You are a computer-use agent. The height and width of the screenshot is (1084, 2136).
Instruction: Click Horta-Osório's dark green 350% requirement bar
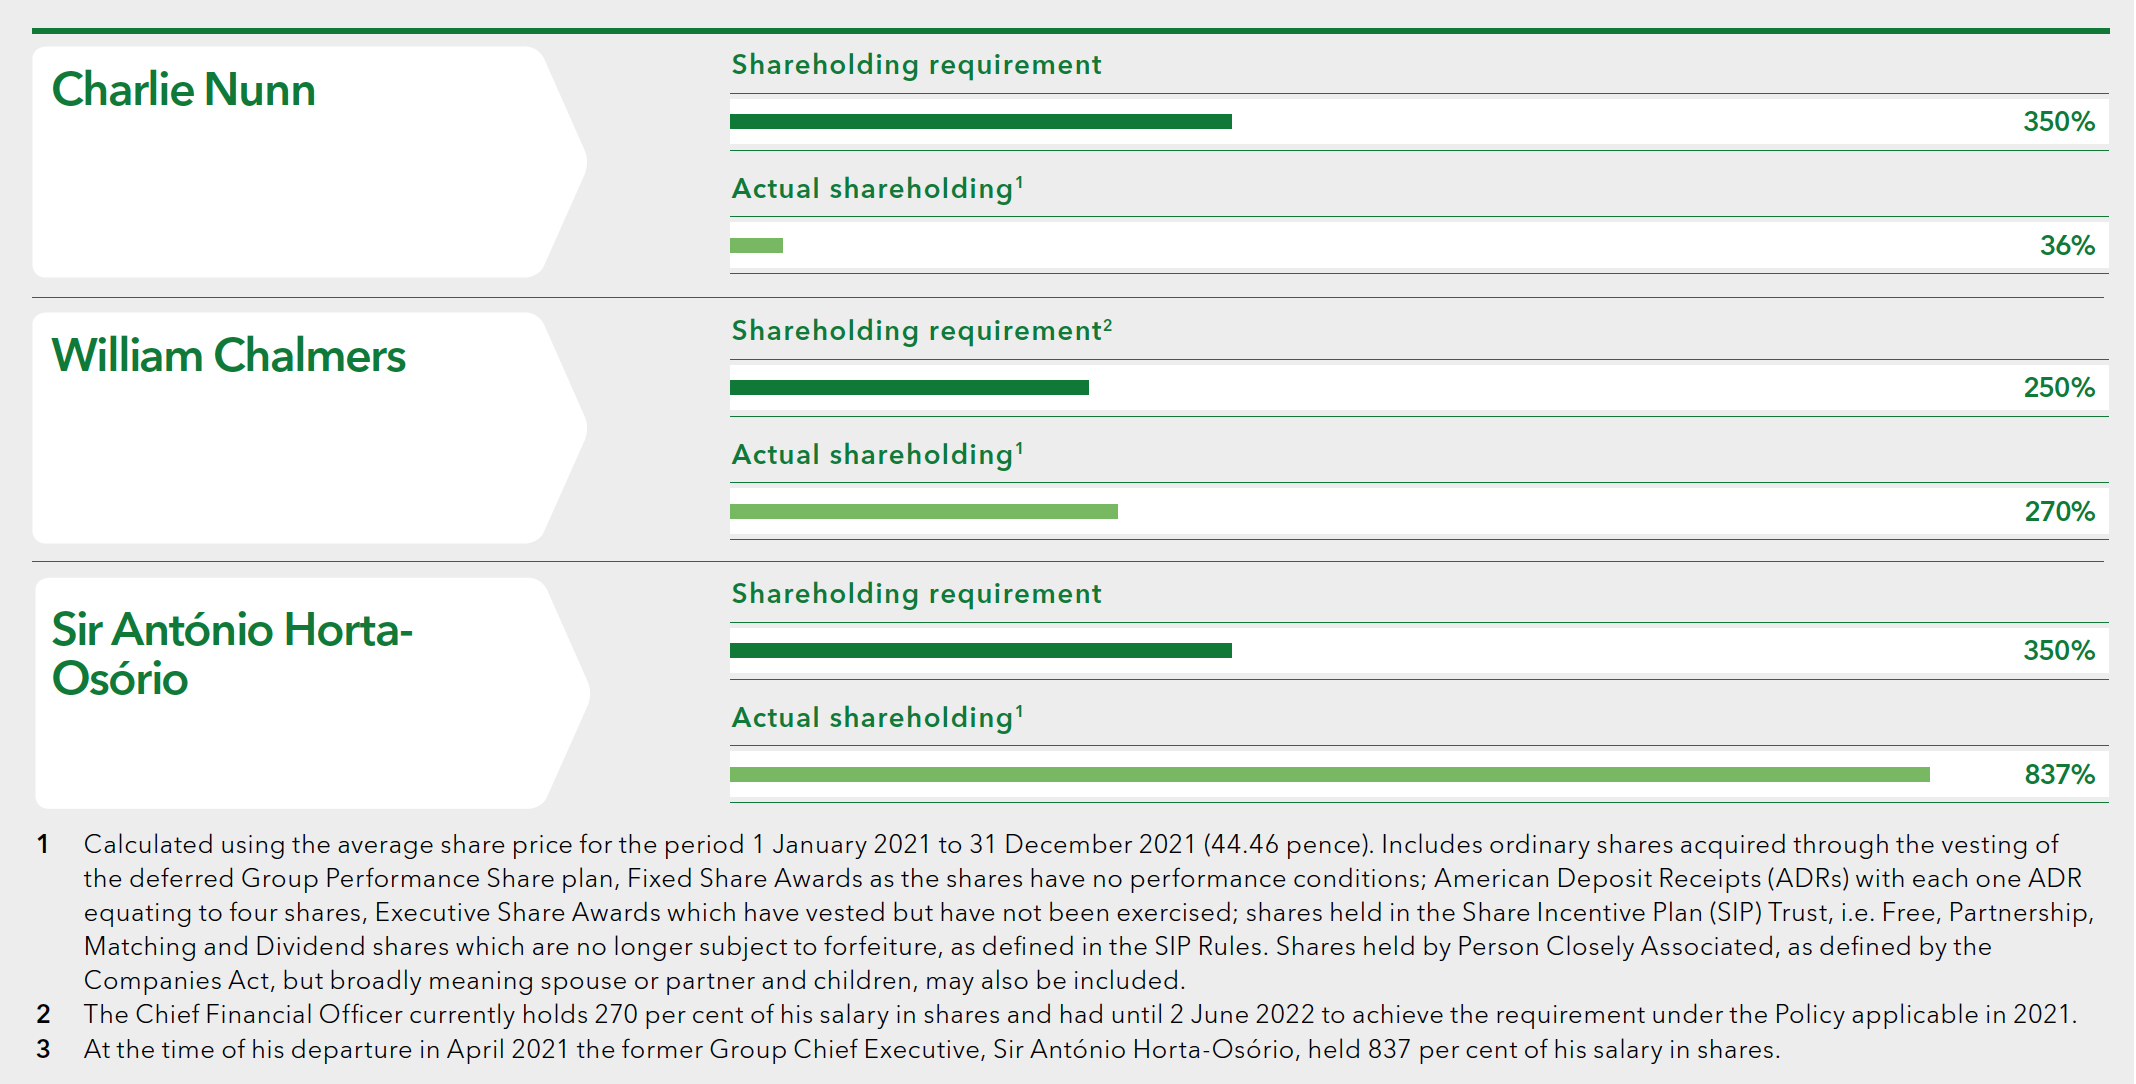[x=980, y=651]
